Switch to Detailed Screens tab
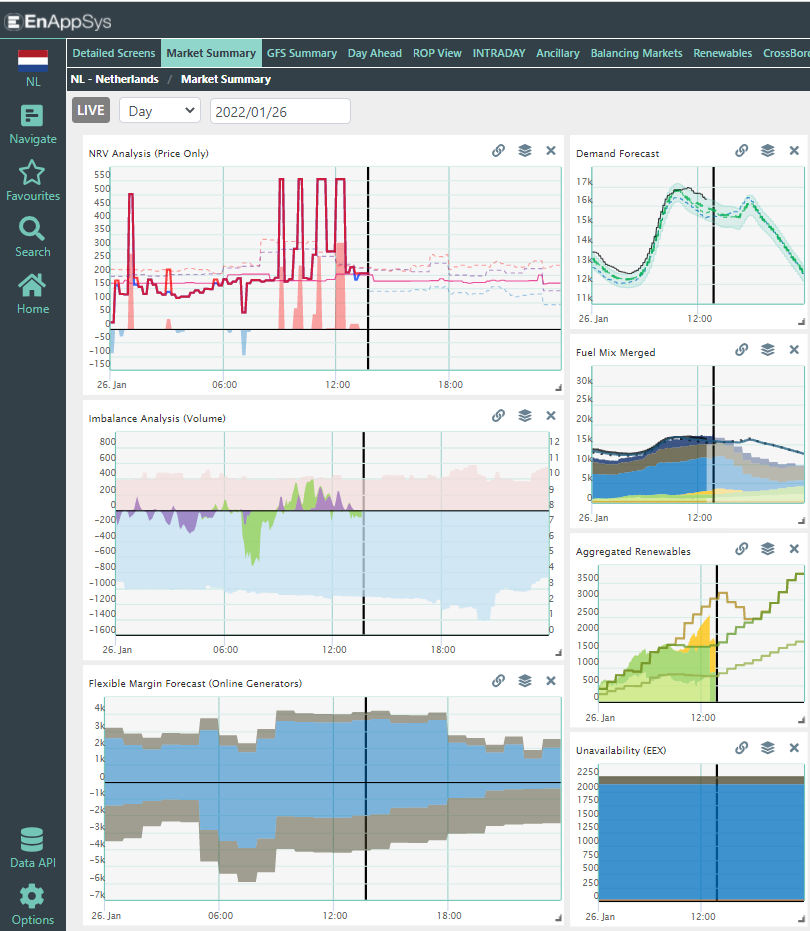 (x=113, y=53)
